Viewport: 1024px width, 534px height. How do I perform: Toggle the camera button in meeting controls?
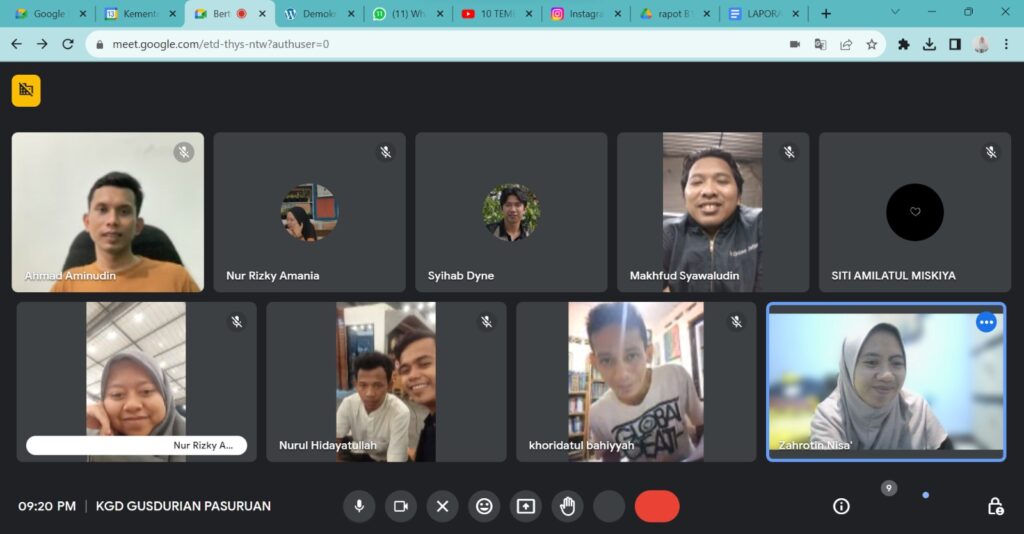pos(401,506)
